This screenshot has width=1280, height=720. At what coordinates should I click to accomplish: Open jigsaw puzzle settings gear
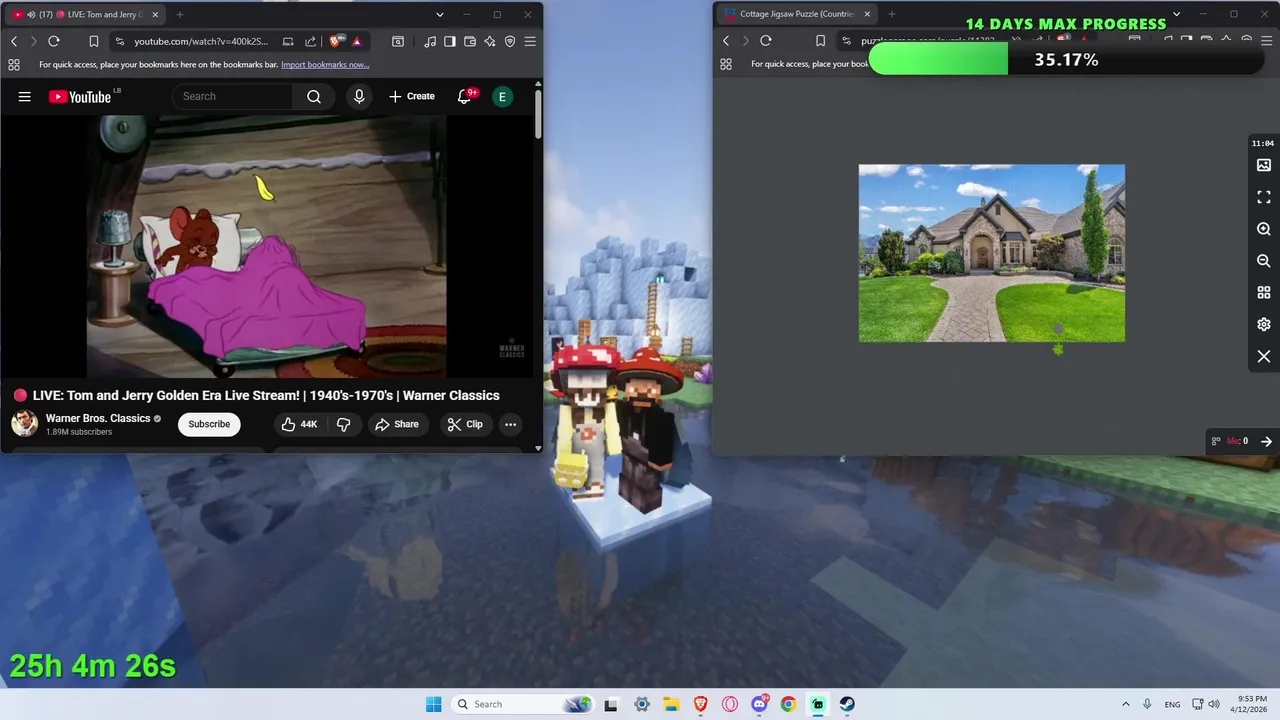1264,325
